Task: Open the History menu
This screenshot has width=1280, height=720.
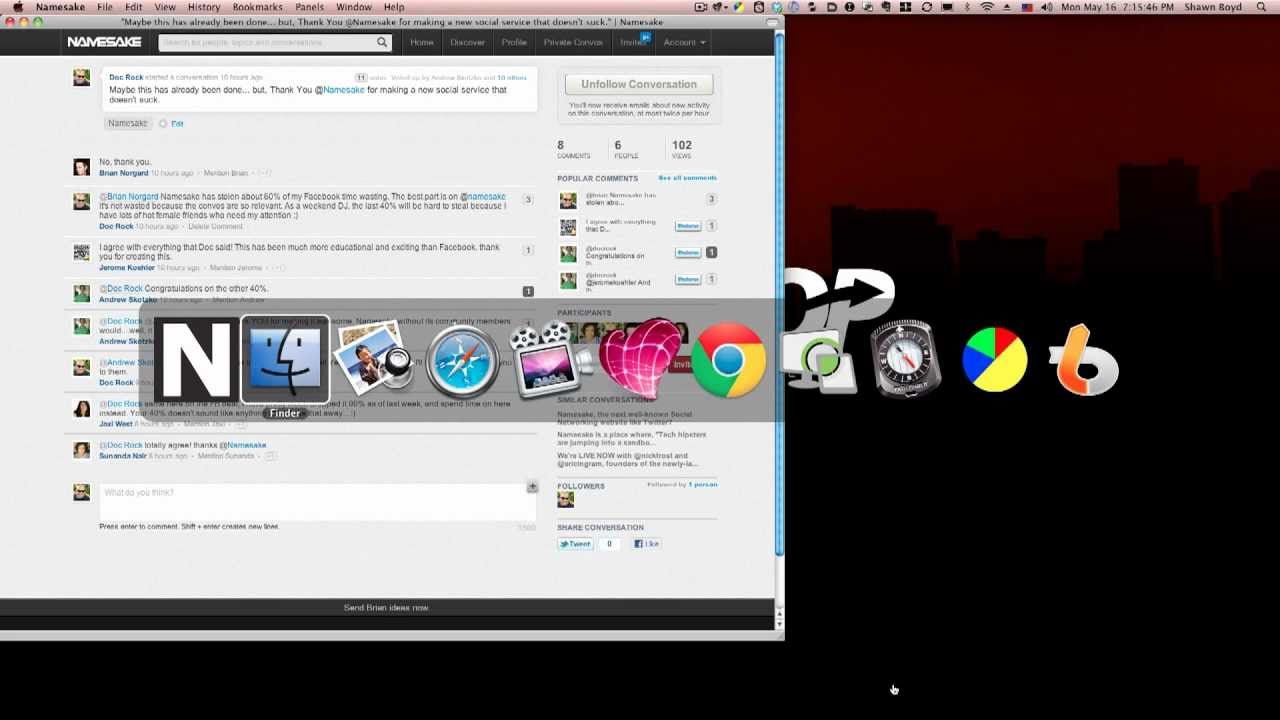Action: coord(204,7)
